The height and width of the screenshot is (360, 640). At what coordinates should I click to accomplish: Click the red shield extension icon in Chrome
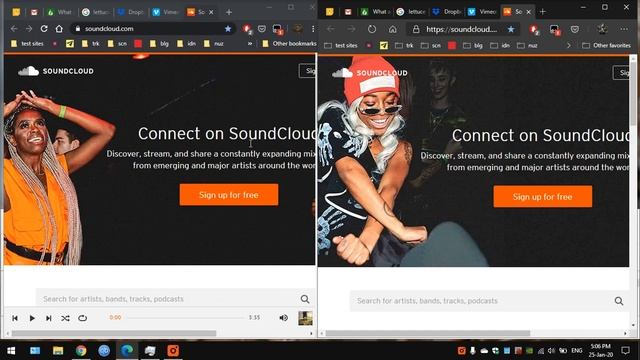247,29
